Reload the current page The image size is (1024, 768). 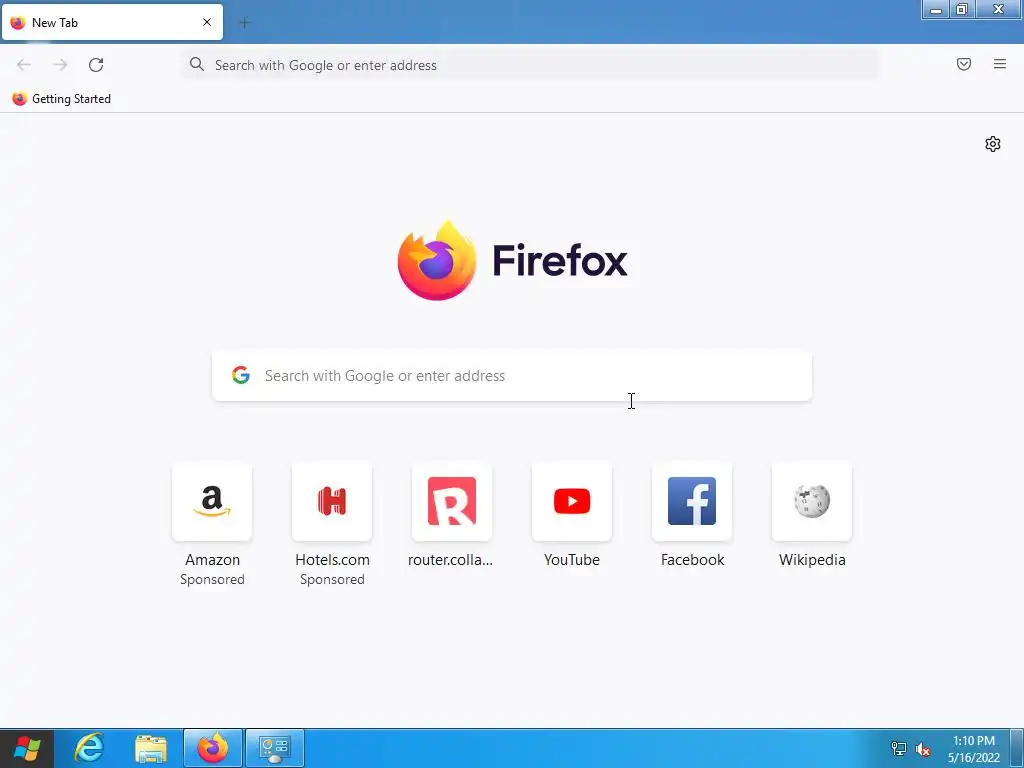click(96, 65)
